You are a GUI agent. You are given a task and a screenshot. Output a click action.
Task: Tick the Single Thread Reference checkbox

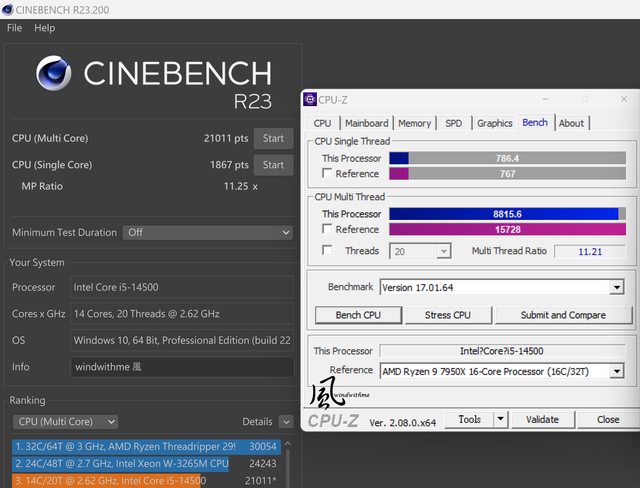click(327, 174)
